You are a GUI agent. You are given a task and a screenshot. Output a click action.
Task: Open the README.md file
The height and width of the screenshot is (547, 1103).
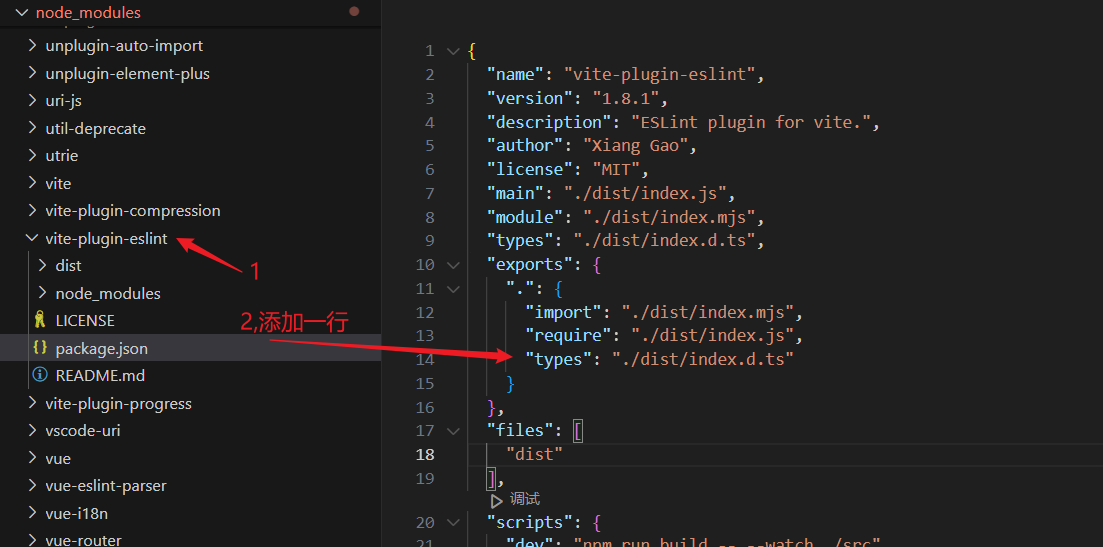(x=100, y=375)
